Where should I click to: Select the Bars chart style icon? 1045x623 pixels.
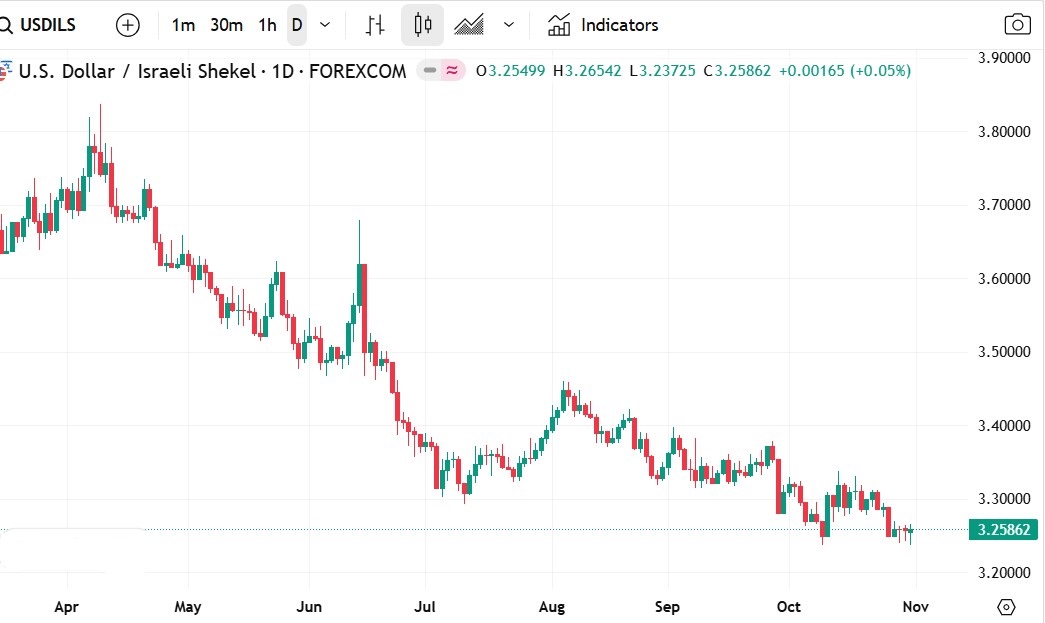point(375,25)
